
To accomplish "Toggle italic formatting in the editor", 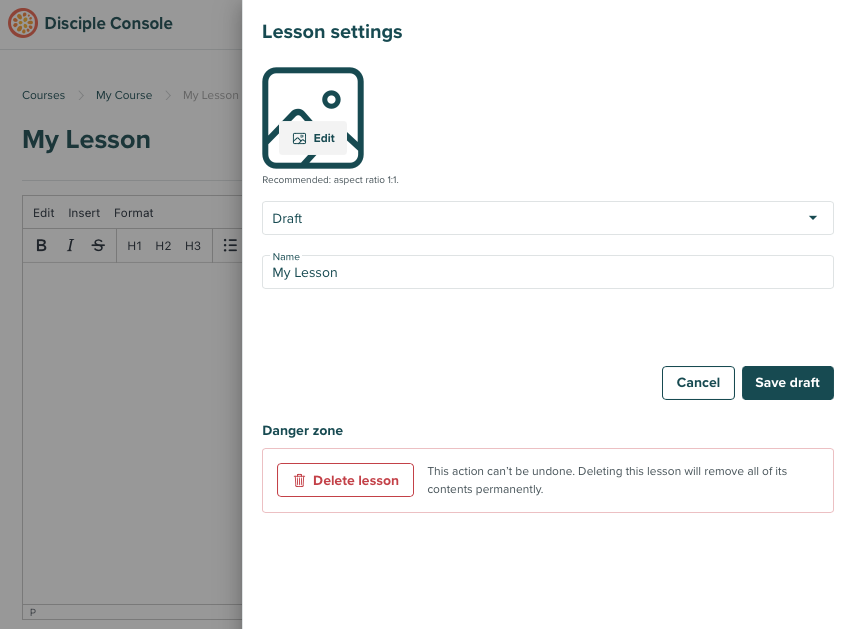I will pos(70,246).
